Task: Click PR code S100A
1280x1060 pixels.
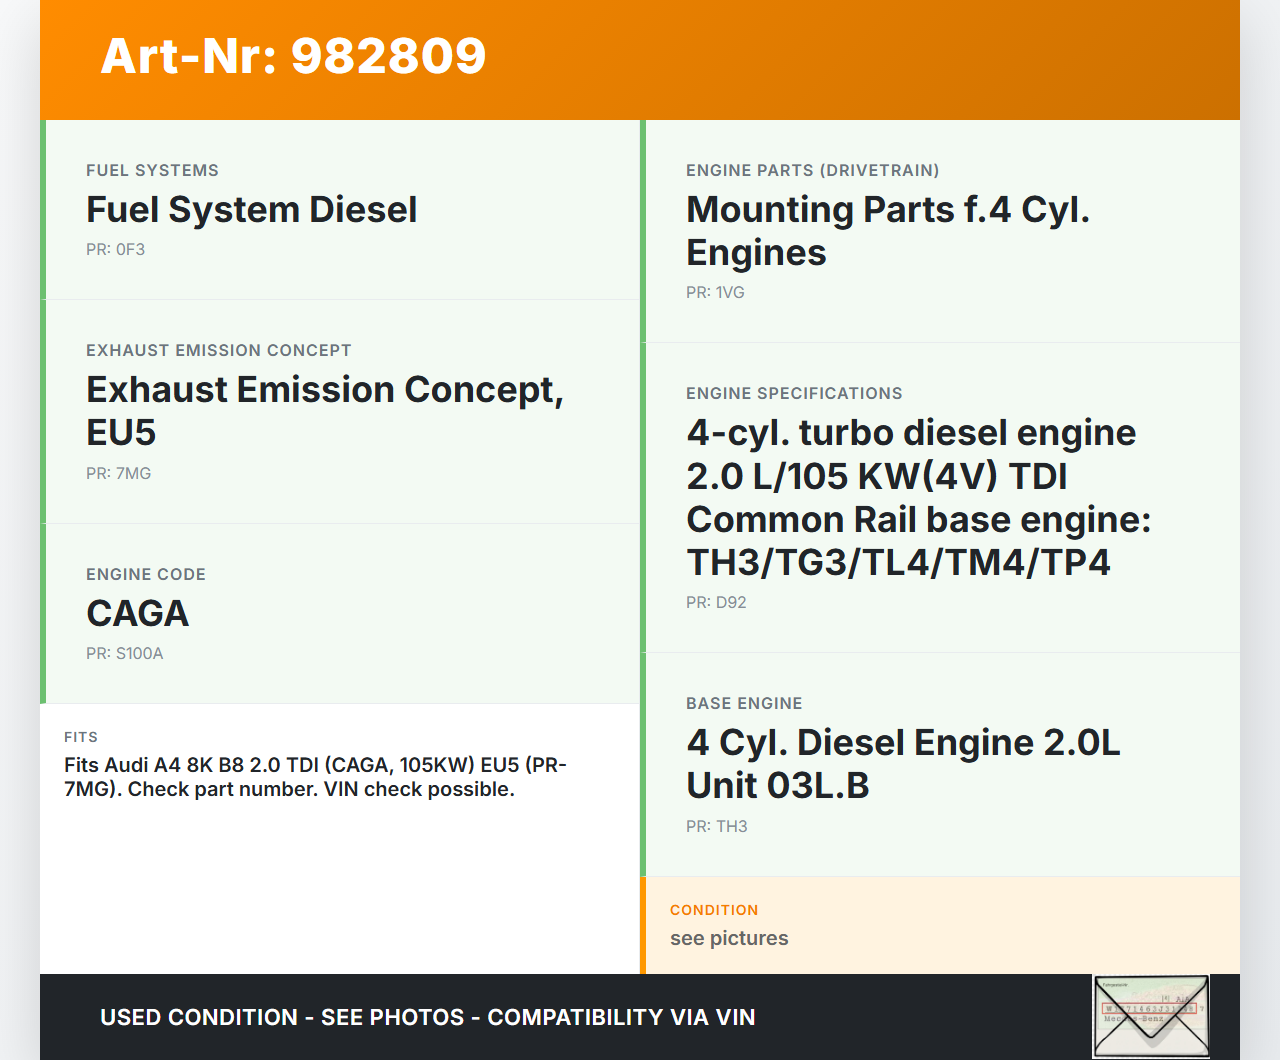Action: coord(124,654)
